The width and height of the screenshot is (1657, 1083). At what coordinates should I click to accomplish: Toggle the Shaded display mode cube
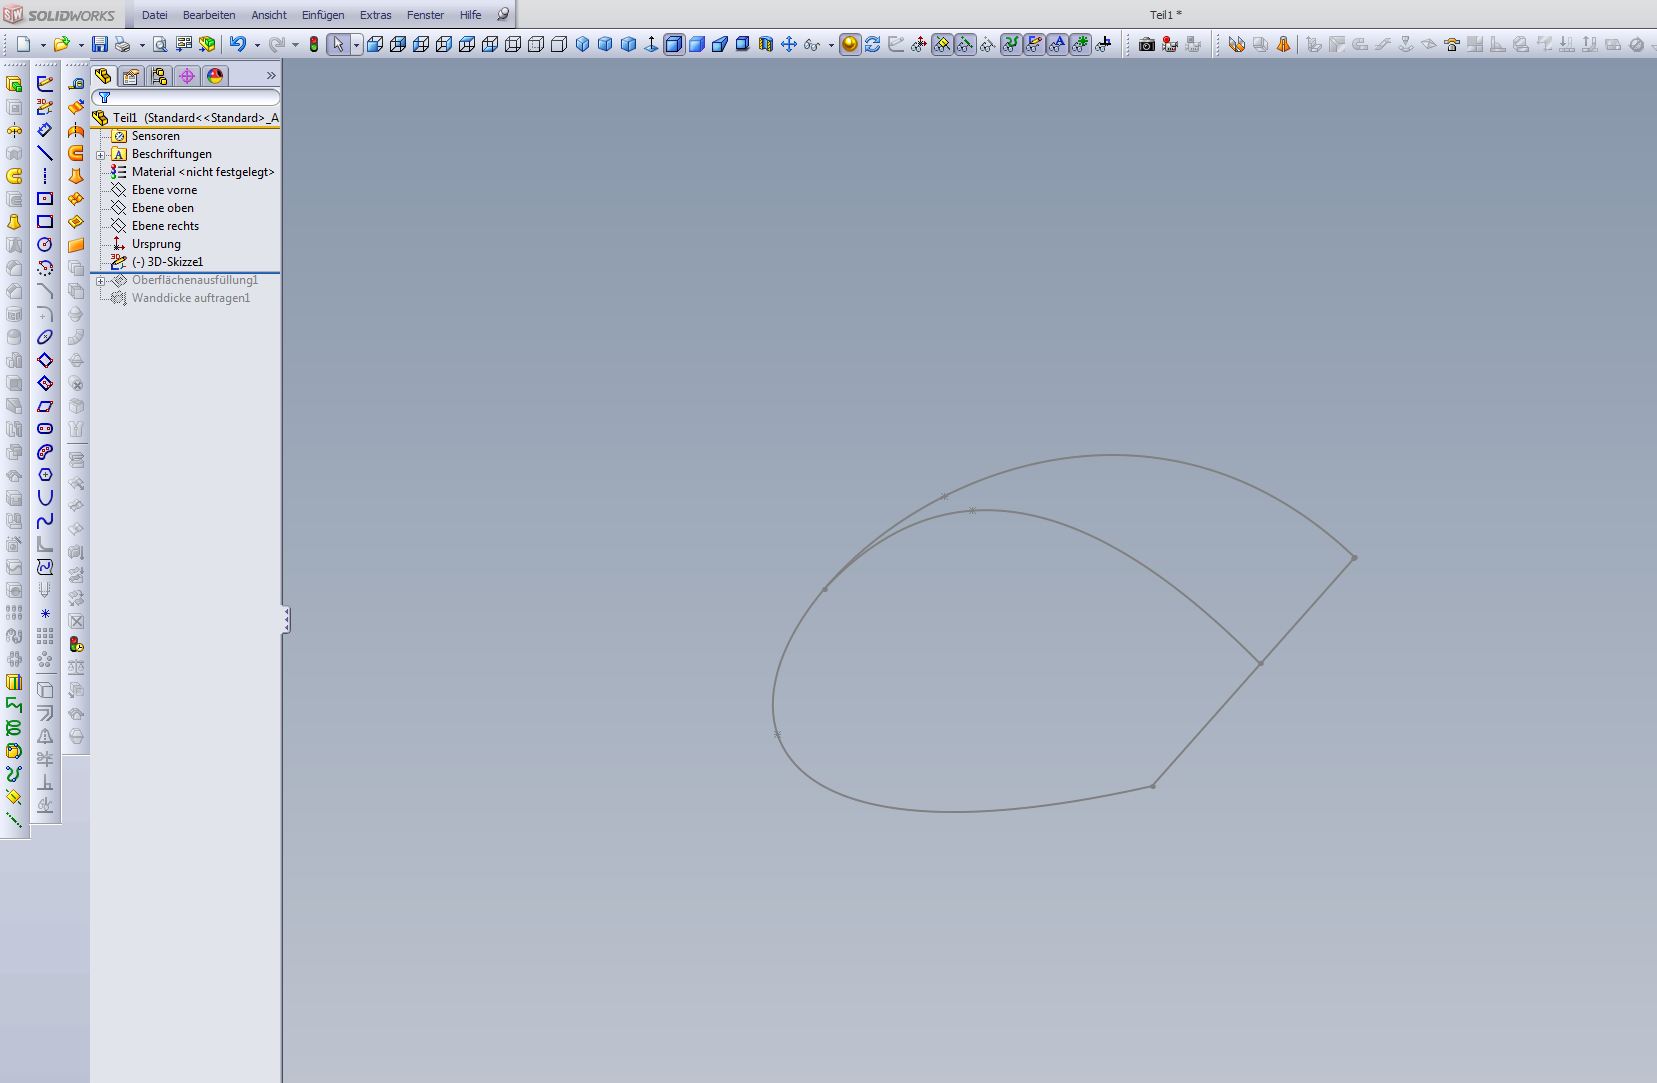[x=697, y=44]
